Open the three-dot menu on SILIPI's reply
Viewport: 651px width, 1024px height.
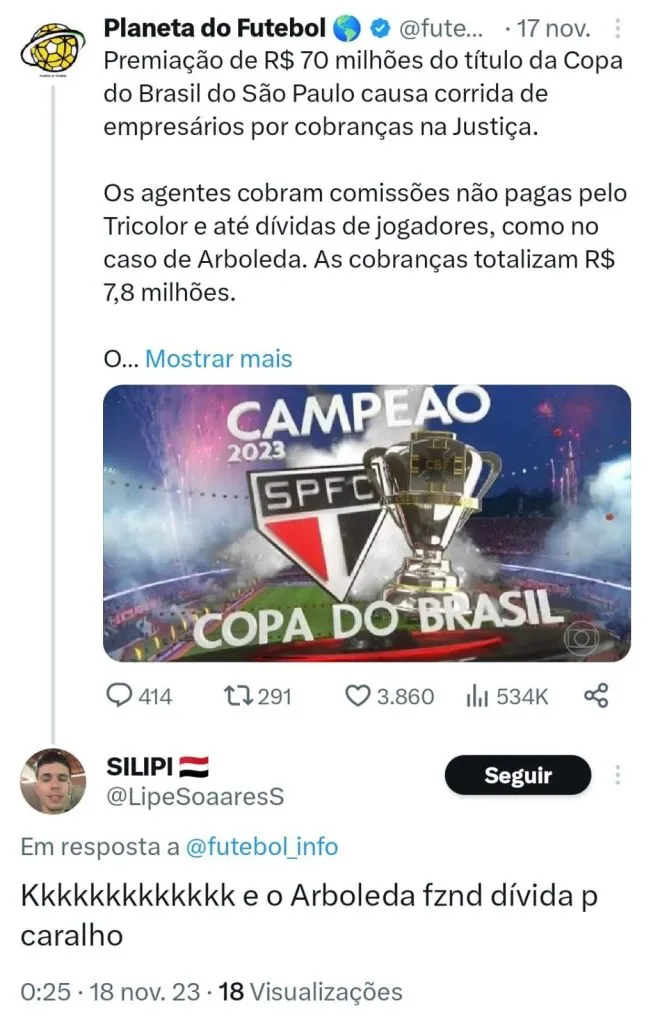(618, 775)
